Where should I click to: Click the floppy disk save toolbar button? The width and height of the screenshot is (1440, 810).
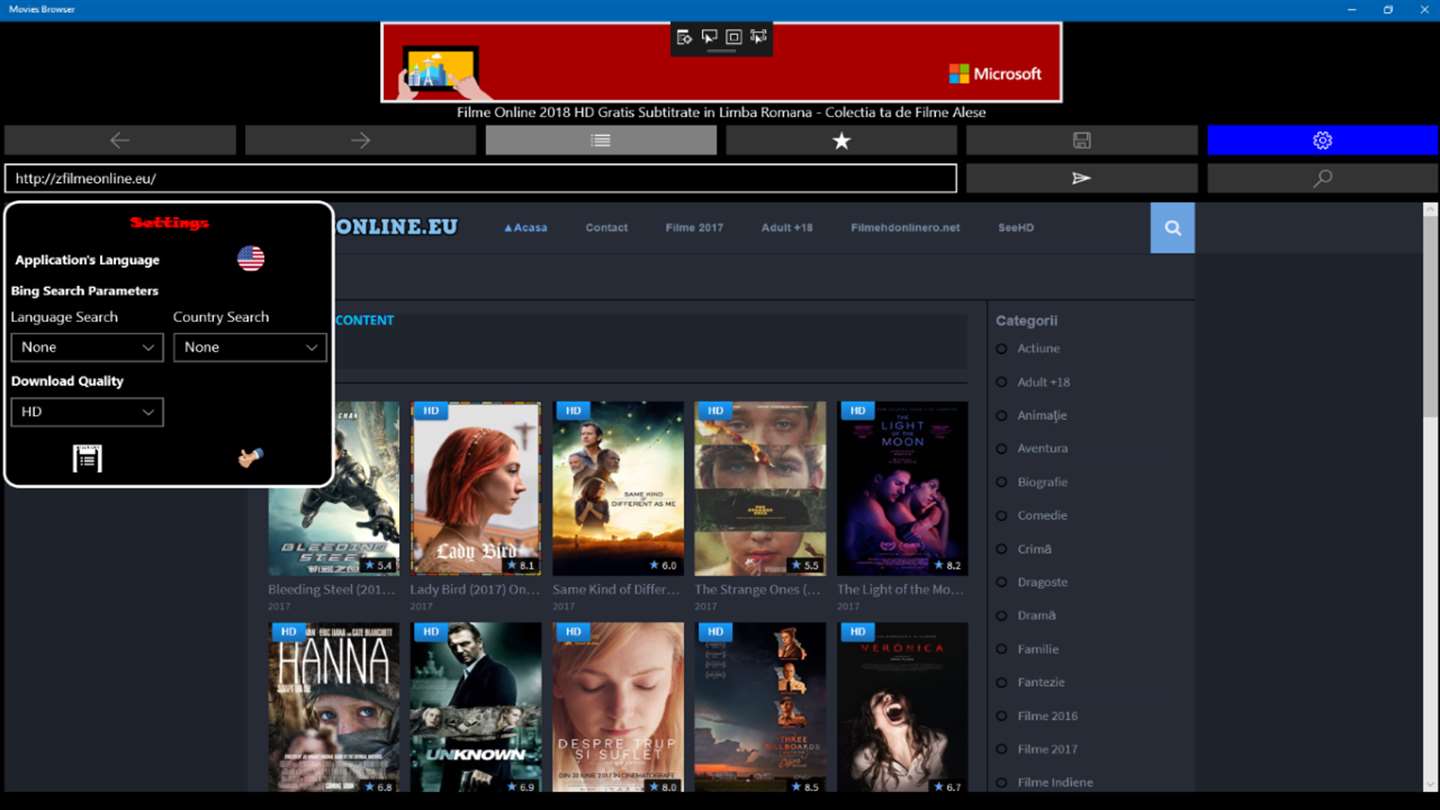1081,140
